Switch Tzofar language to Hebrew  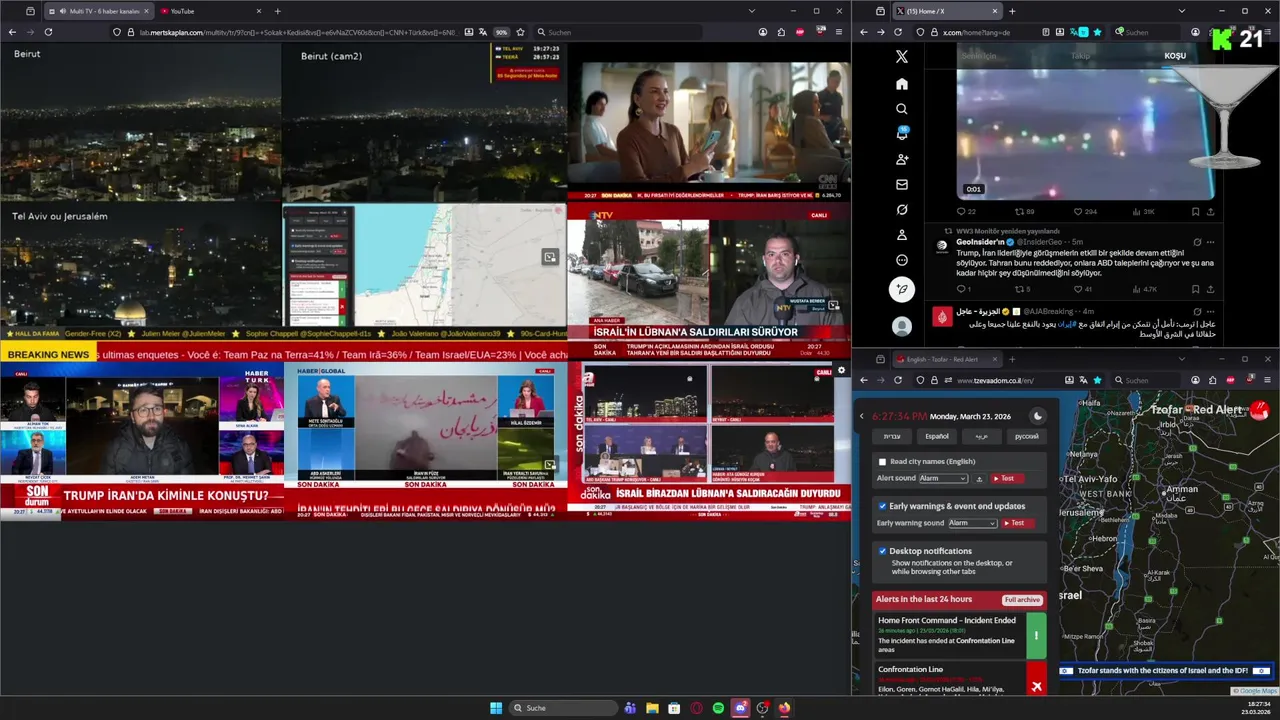pyautogui.click(x=891, y=436)
